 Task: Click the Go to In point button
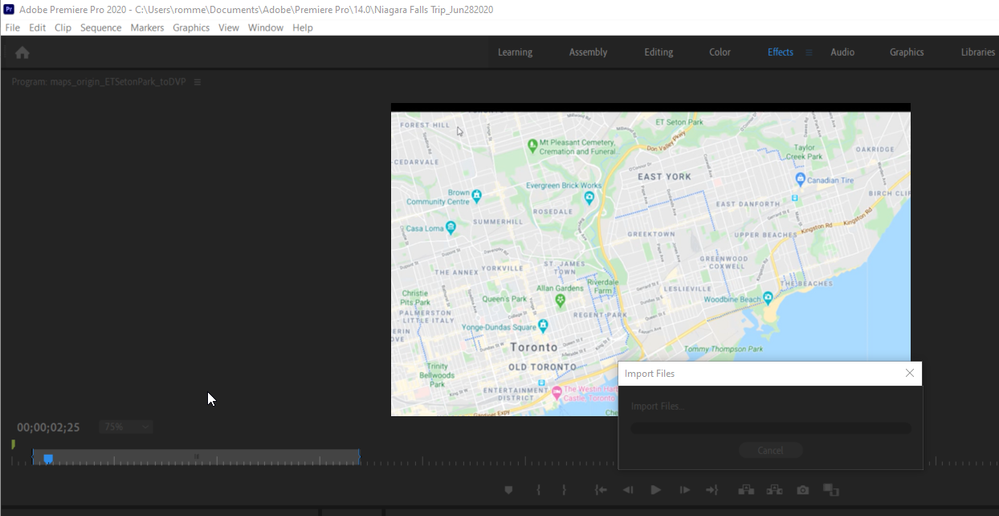click(600, 490)
